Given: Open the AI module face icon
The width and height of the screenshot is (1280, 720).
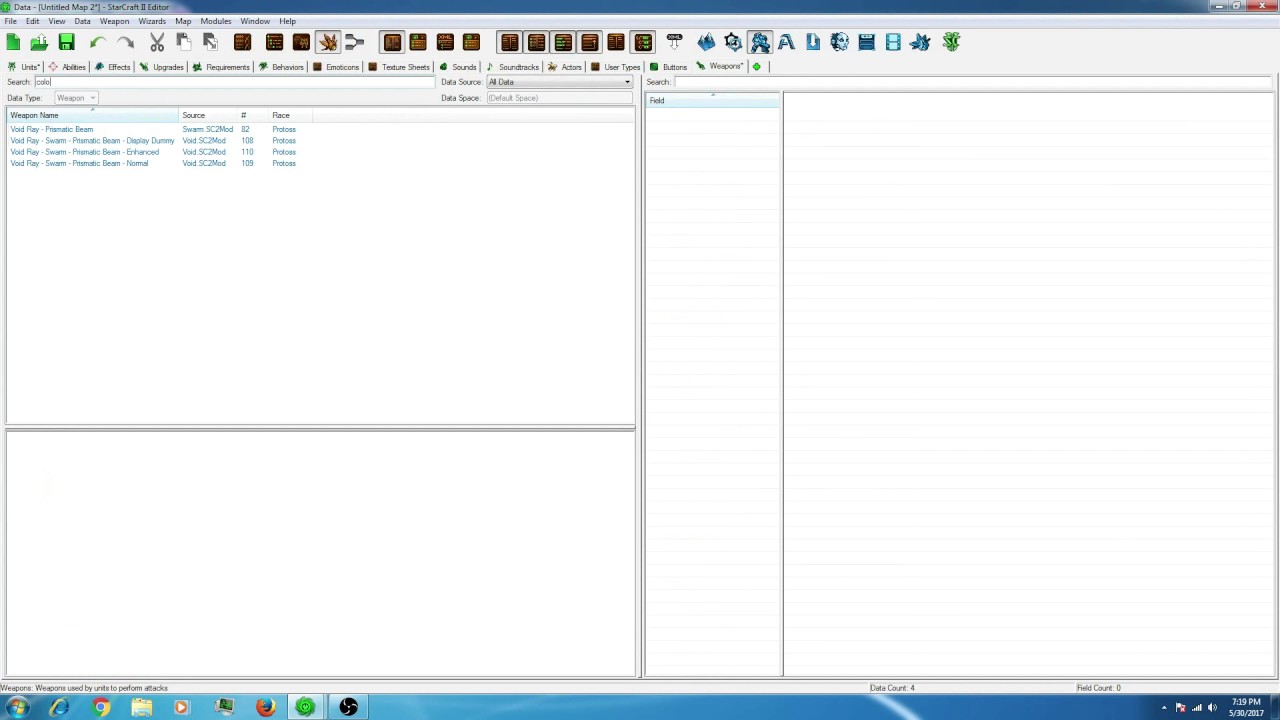Looking at the screenshot, I should pyautogui.click(x=839, y=42).
